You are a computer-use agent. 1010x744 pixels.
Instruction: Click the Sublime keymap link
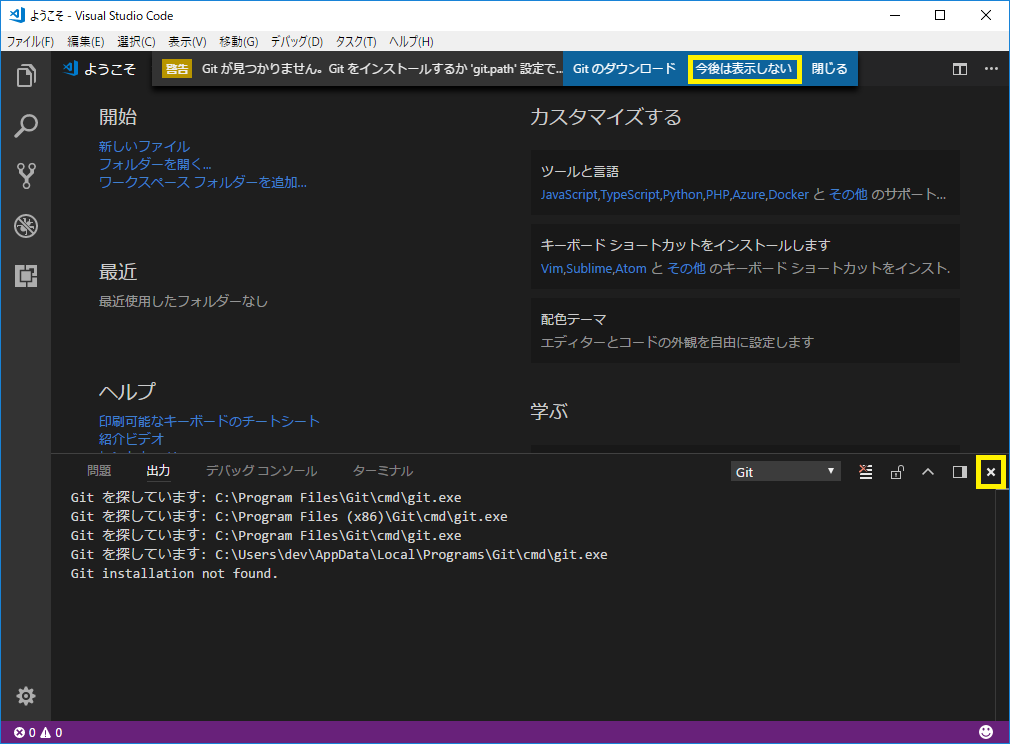pos(589,269)
